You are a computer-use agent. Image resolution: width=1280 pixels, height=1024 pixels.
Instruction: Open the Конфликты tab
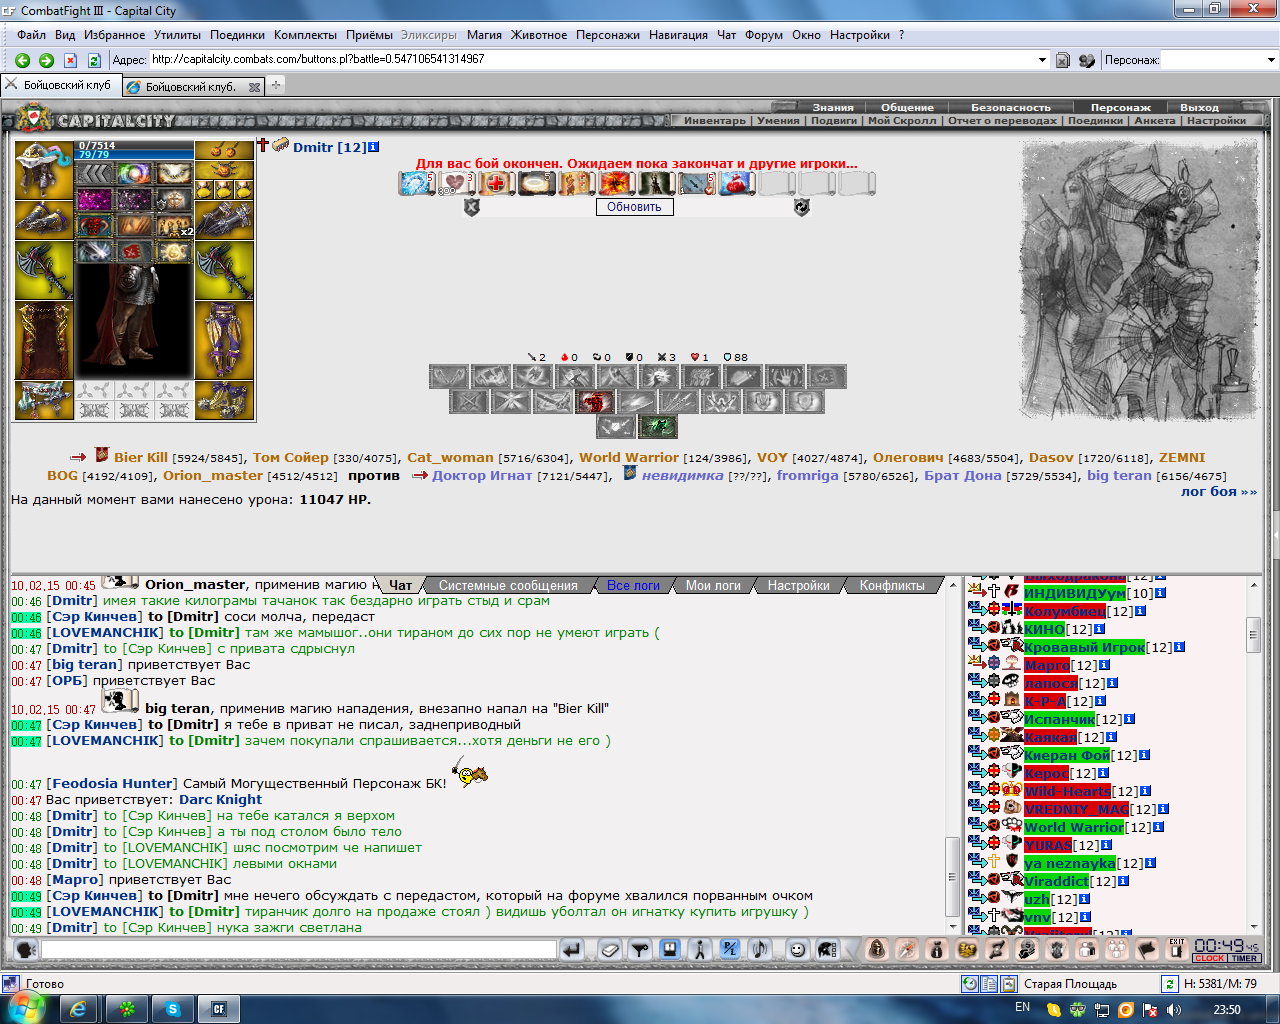pos(892,585)
